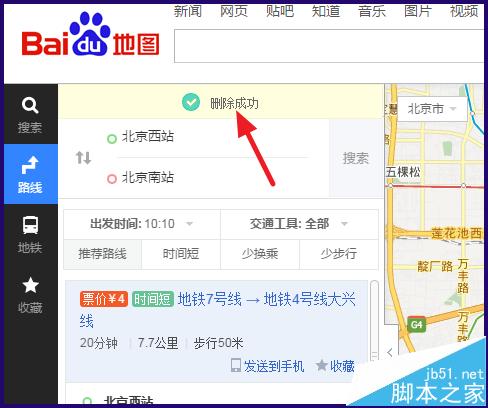Click the green start point circle marker
This screenshot has height=408, width=488.
click(x=112, y=139)
